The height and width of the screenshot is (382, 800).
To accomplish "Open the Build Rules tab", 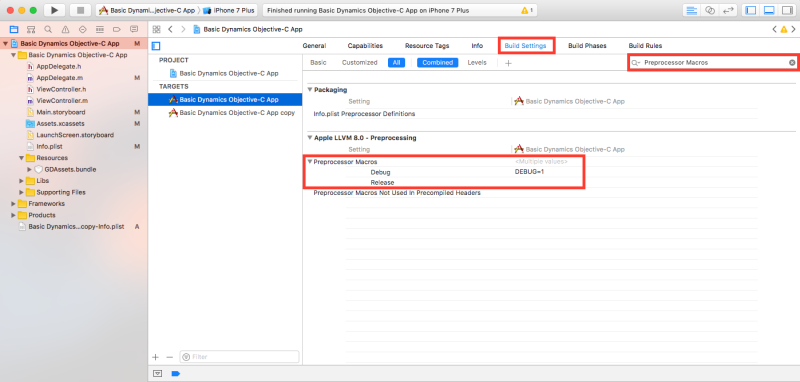I will point(645,46).
